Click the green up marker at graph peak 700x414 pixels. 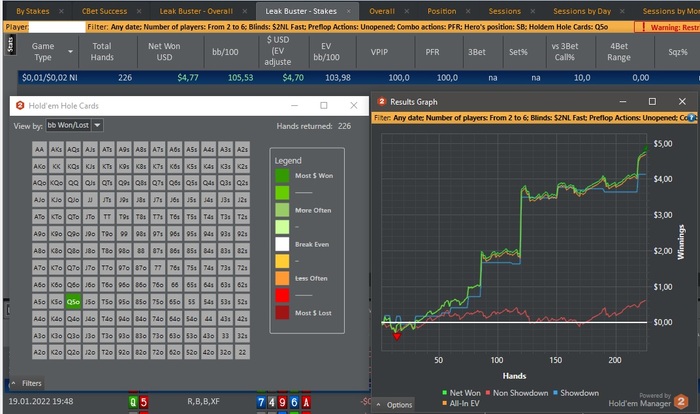coord(645,149)
